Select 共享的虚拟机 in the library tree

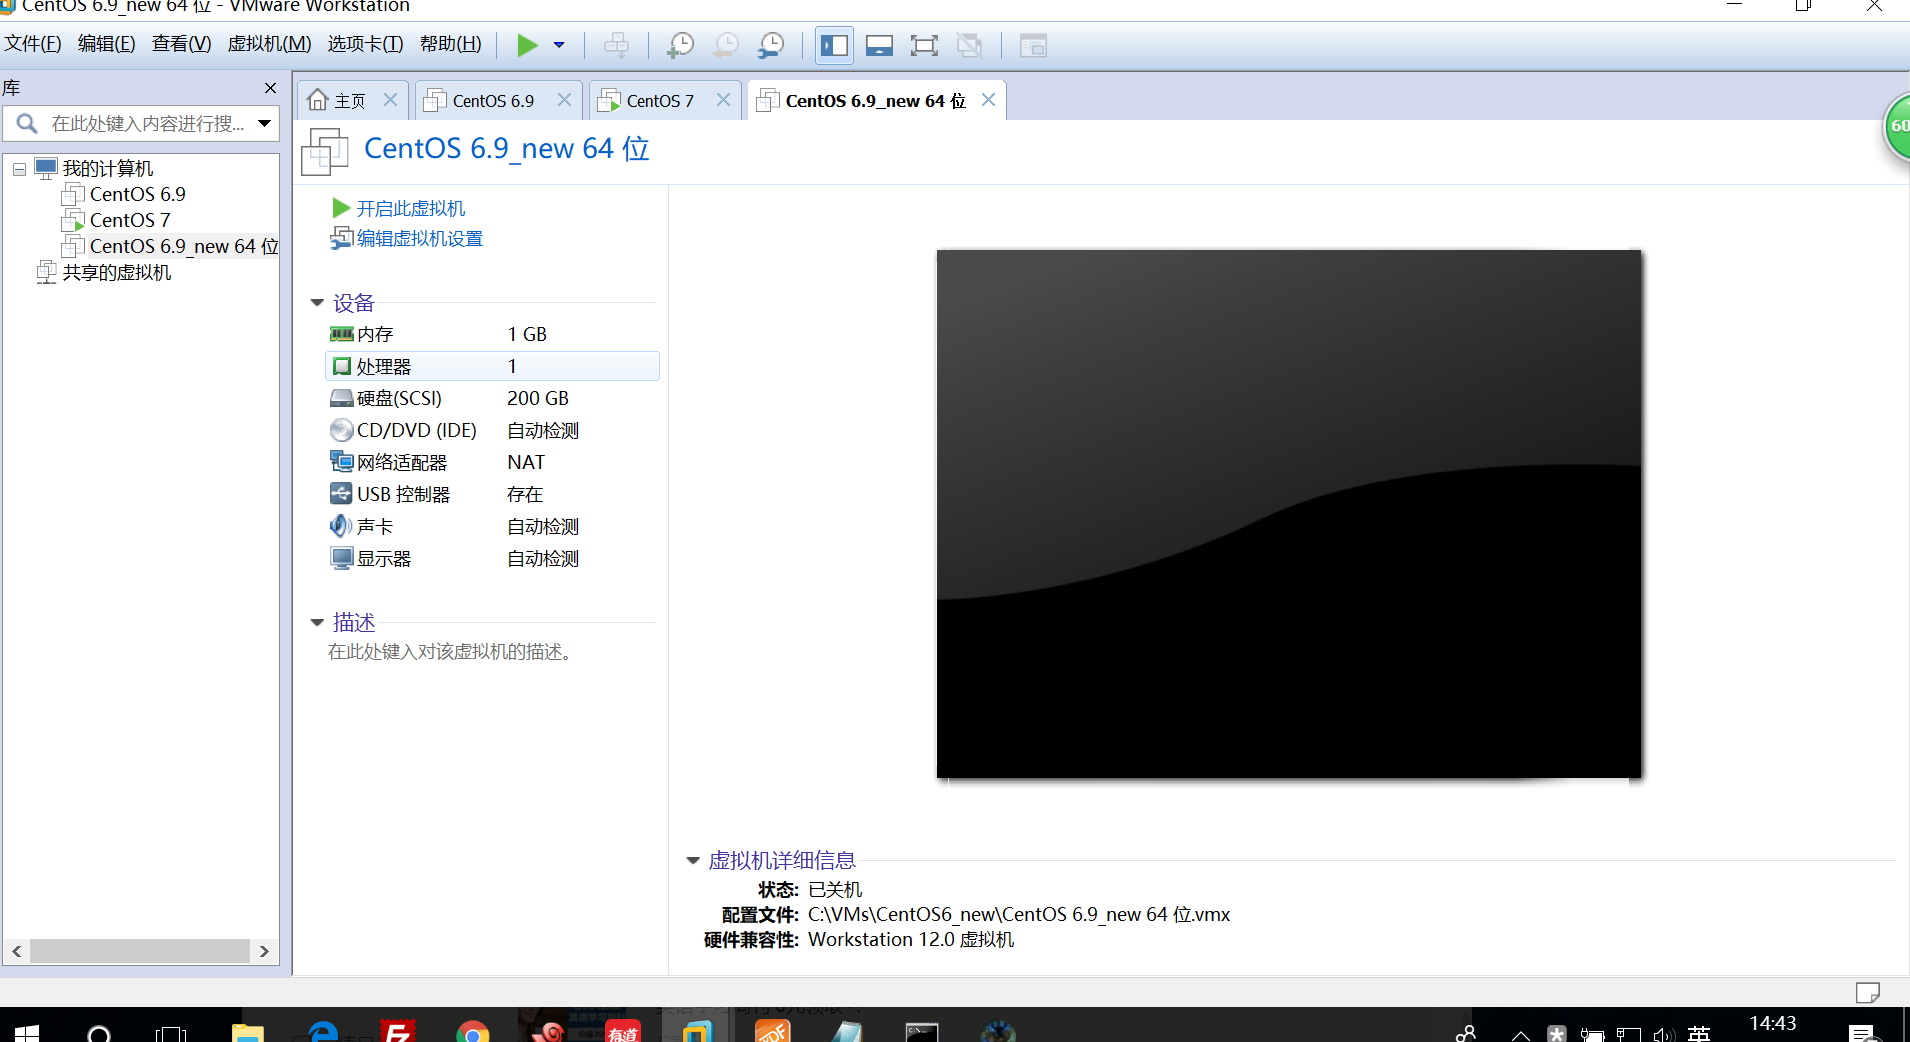[116, 272]
